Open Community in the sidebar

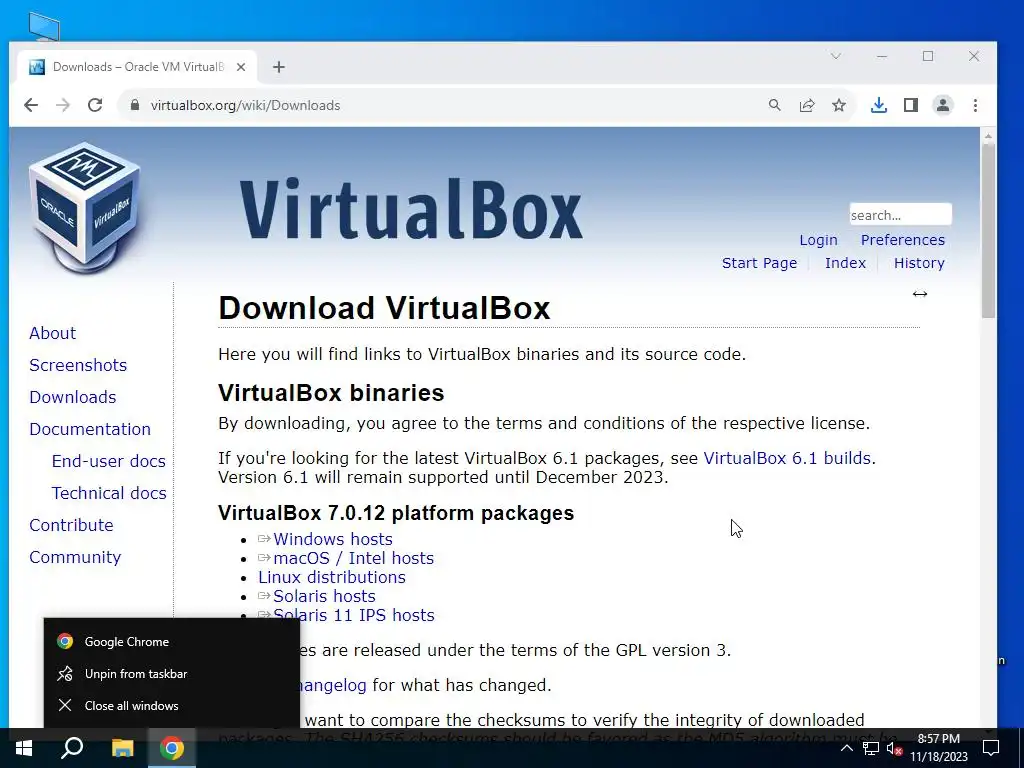point(75,557)
